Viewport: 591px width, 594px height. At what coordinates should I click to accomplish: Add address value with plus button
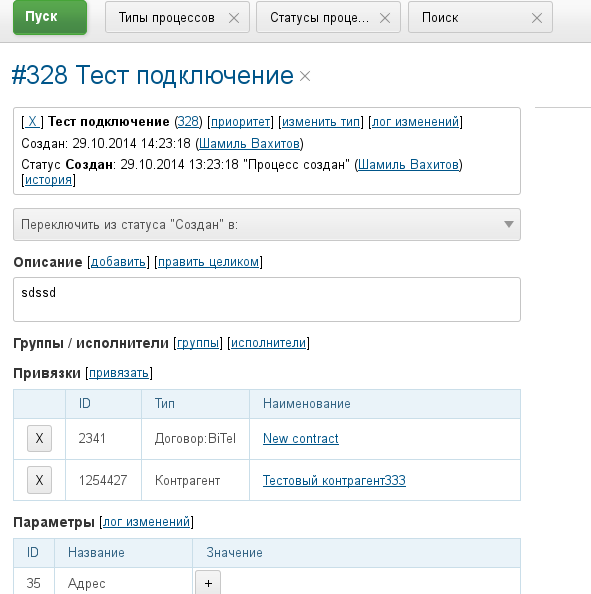point(208,583)
